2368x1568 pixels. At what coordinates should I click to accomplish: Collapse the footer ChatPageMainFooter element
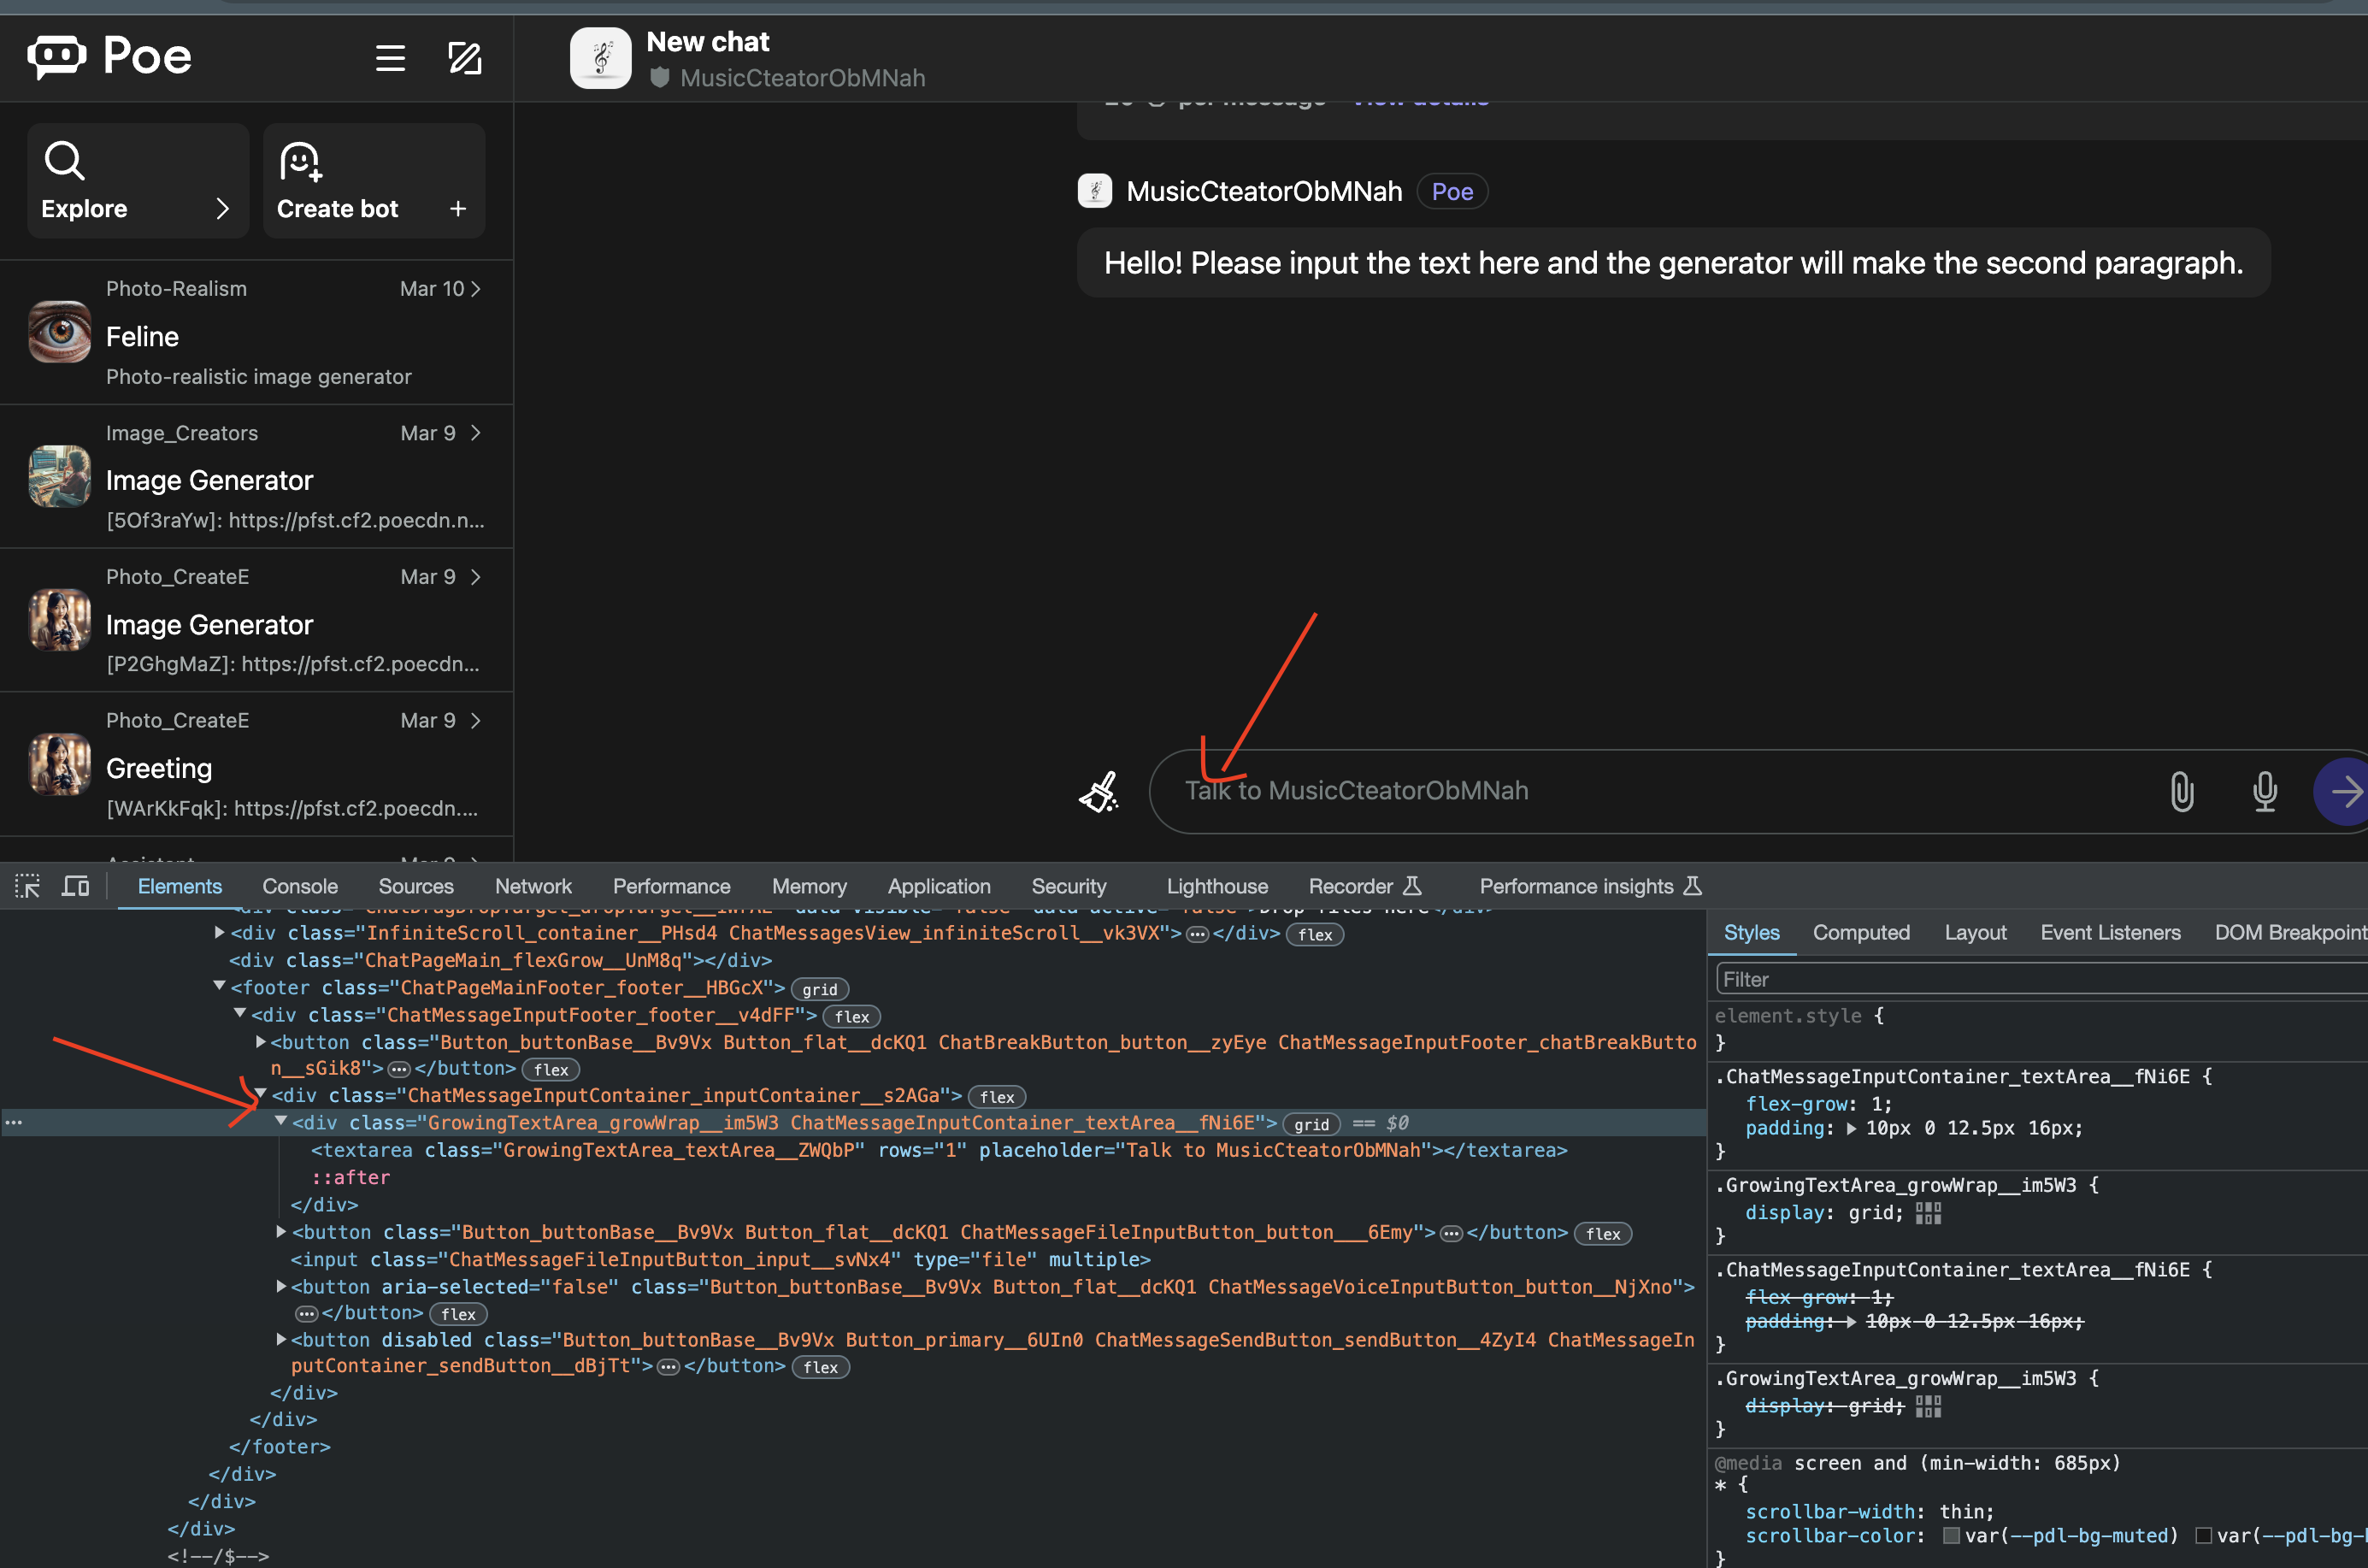click(x=219, y=986)
